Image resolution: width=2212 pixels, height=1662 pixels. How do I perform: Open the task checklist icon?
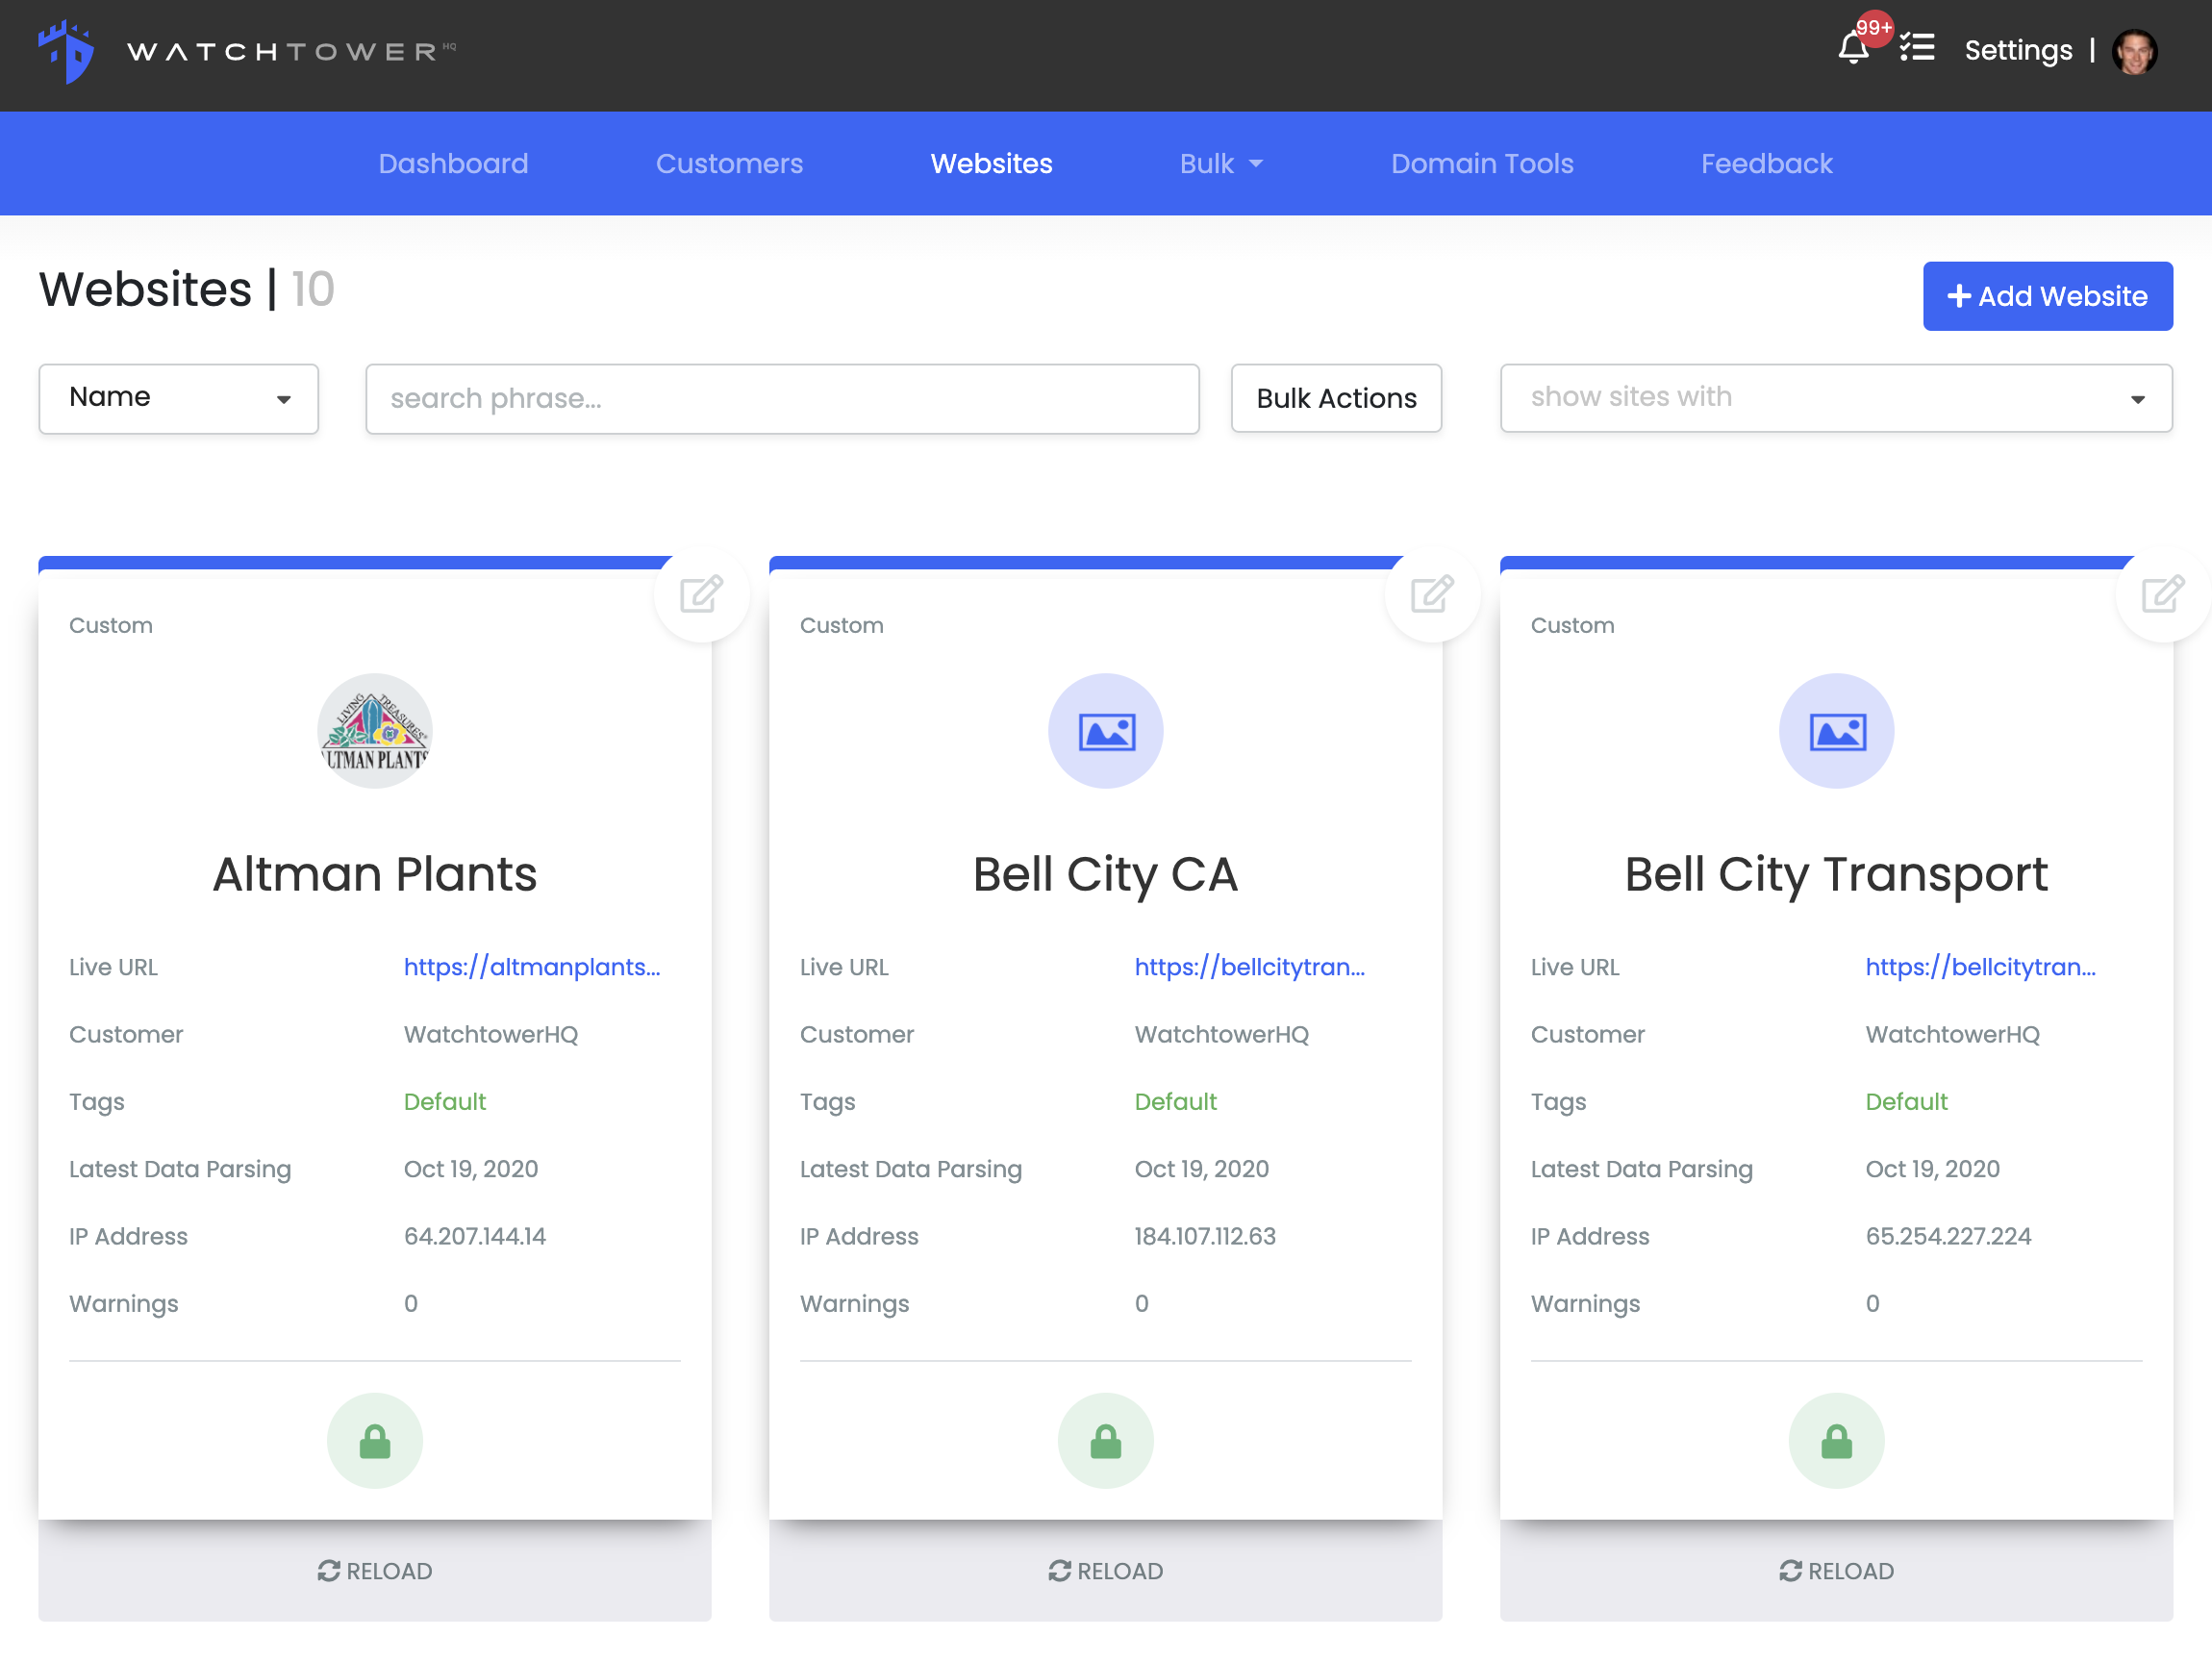[1917, 48]
